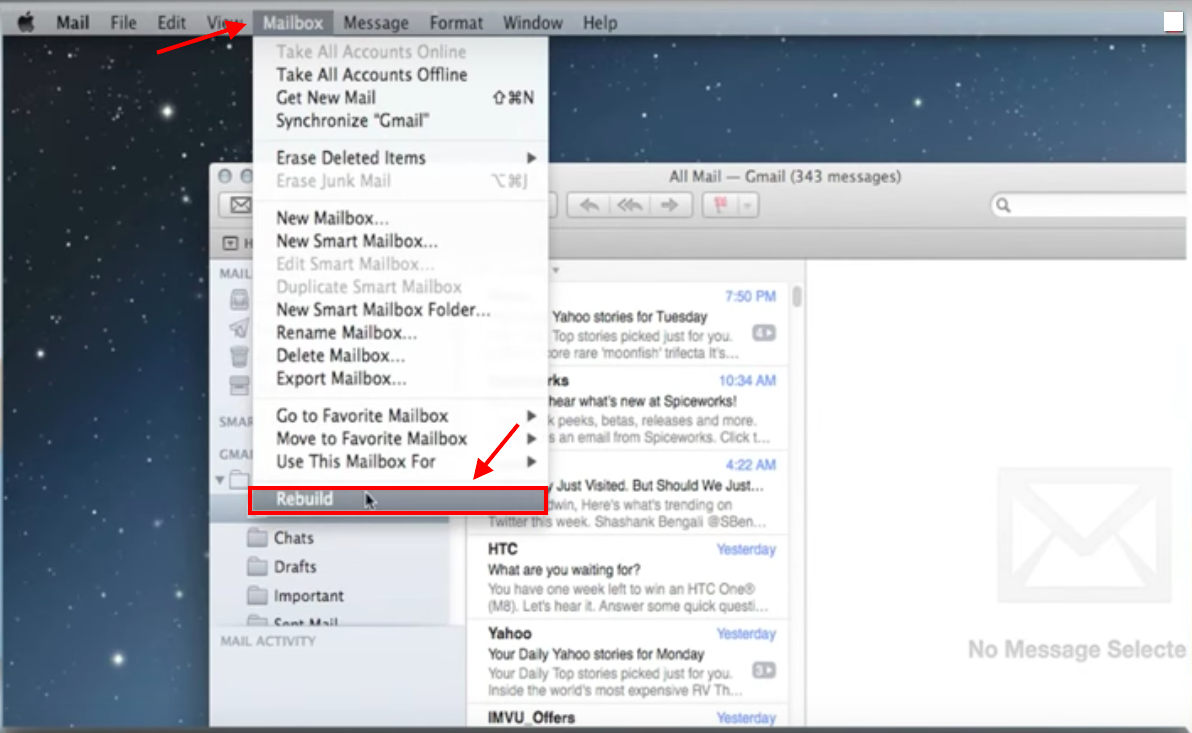Viewport: 1192px width, 733px height.
Task: Open the flag color dropdown arrow
Action: pos(746,205)
